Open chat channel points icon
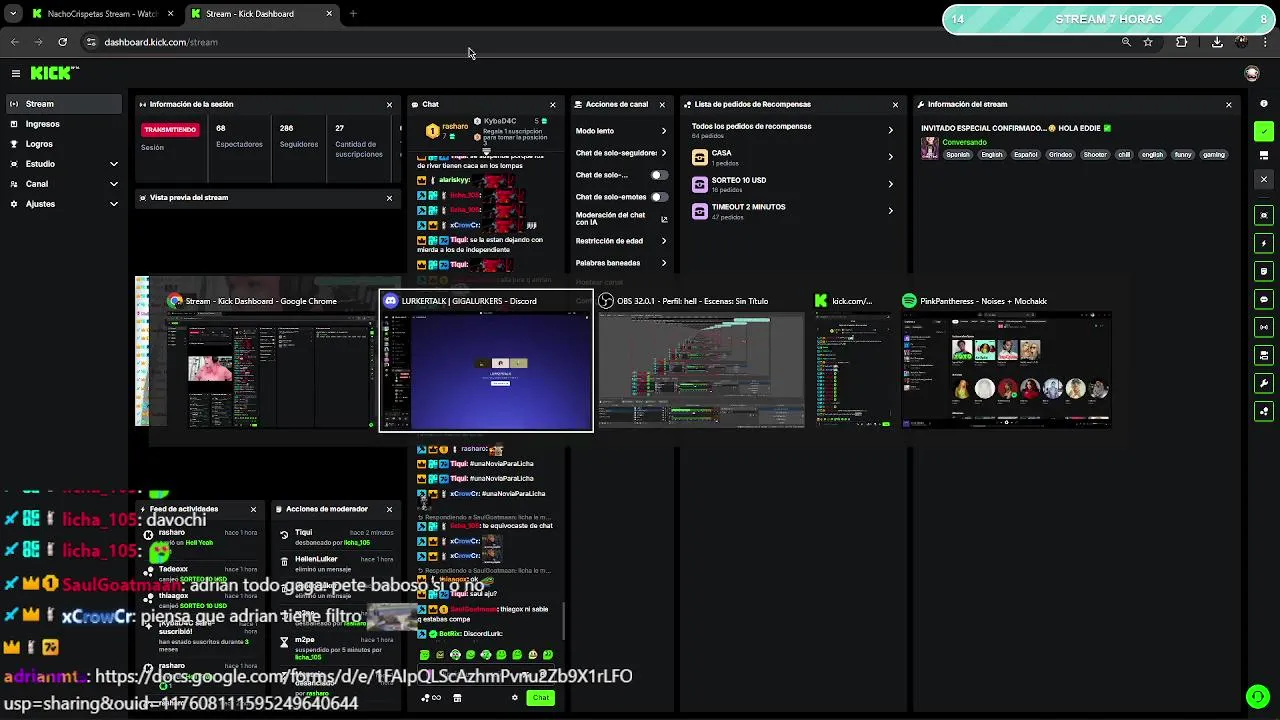1280x720 pixels. click(431, 698)
